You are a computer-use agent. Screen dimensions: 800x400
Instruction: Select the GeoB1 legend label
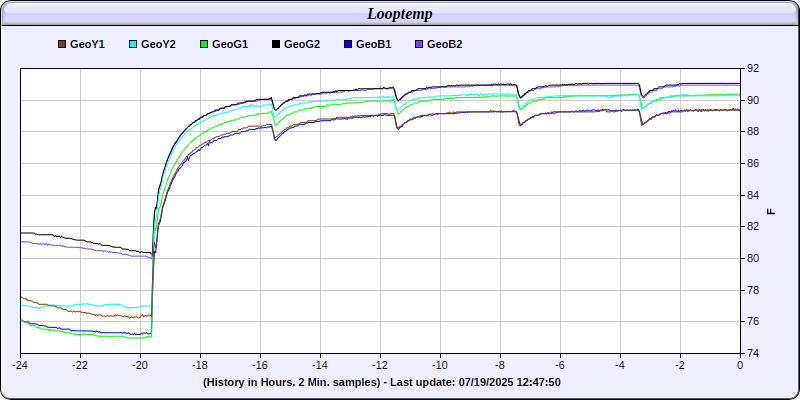pyautogui.click(x=373, y=44)
